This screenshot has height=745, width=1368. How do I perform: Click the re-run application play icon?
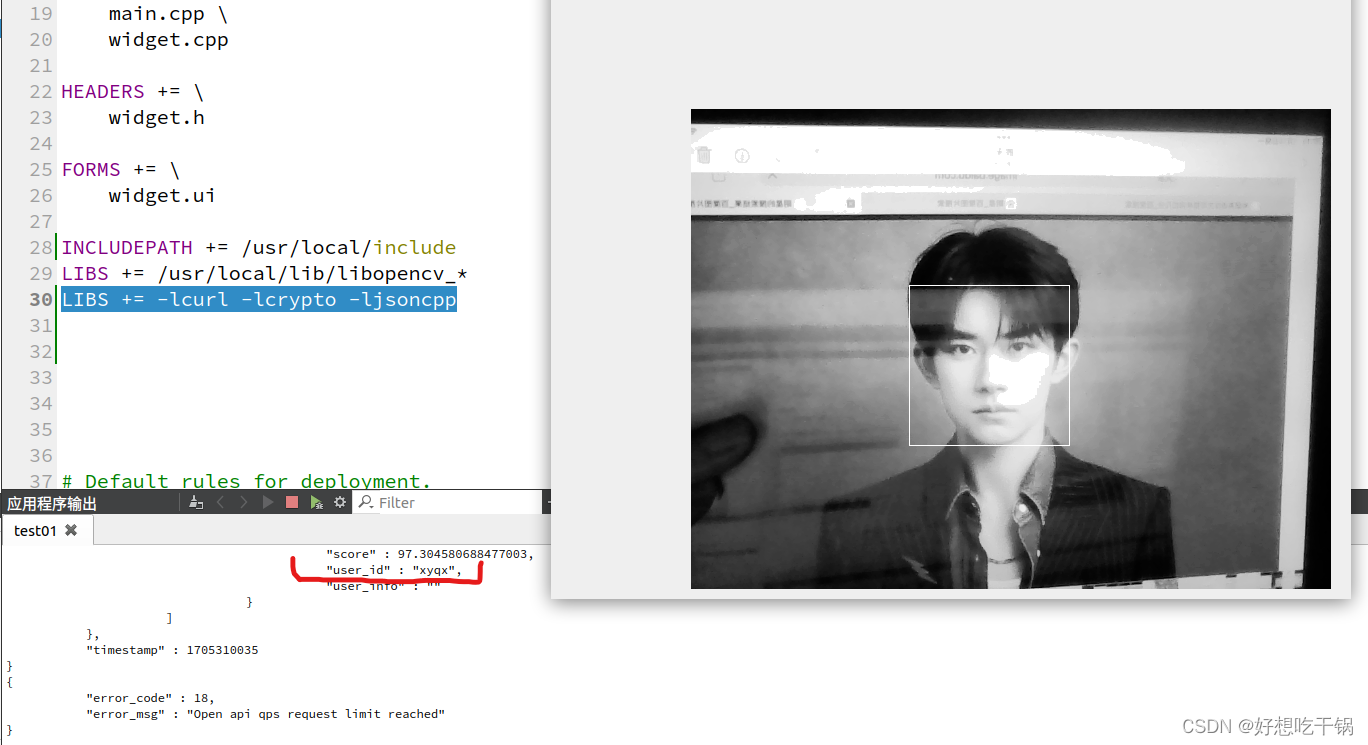268,502
